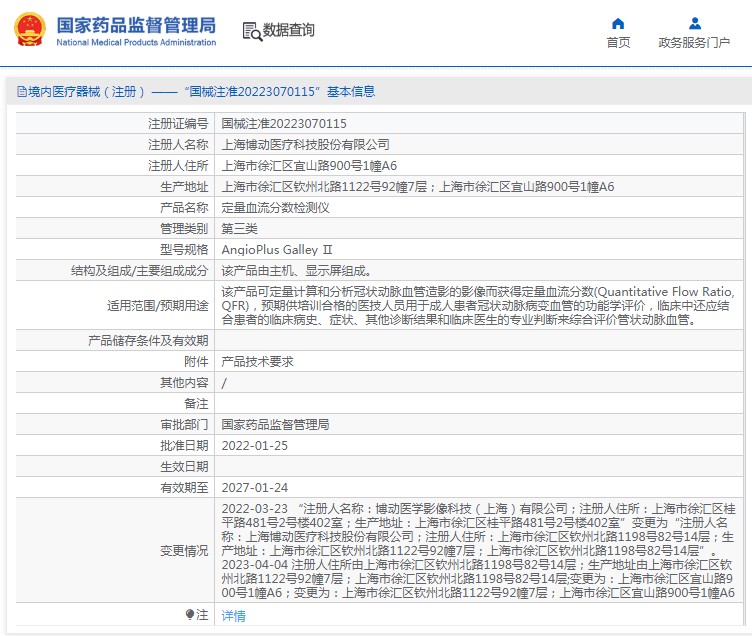
Task: Click the 数据查询 magnifier document icon
Action: 251,31
